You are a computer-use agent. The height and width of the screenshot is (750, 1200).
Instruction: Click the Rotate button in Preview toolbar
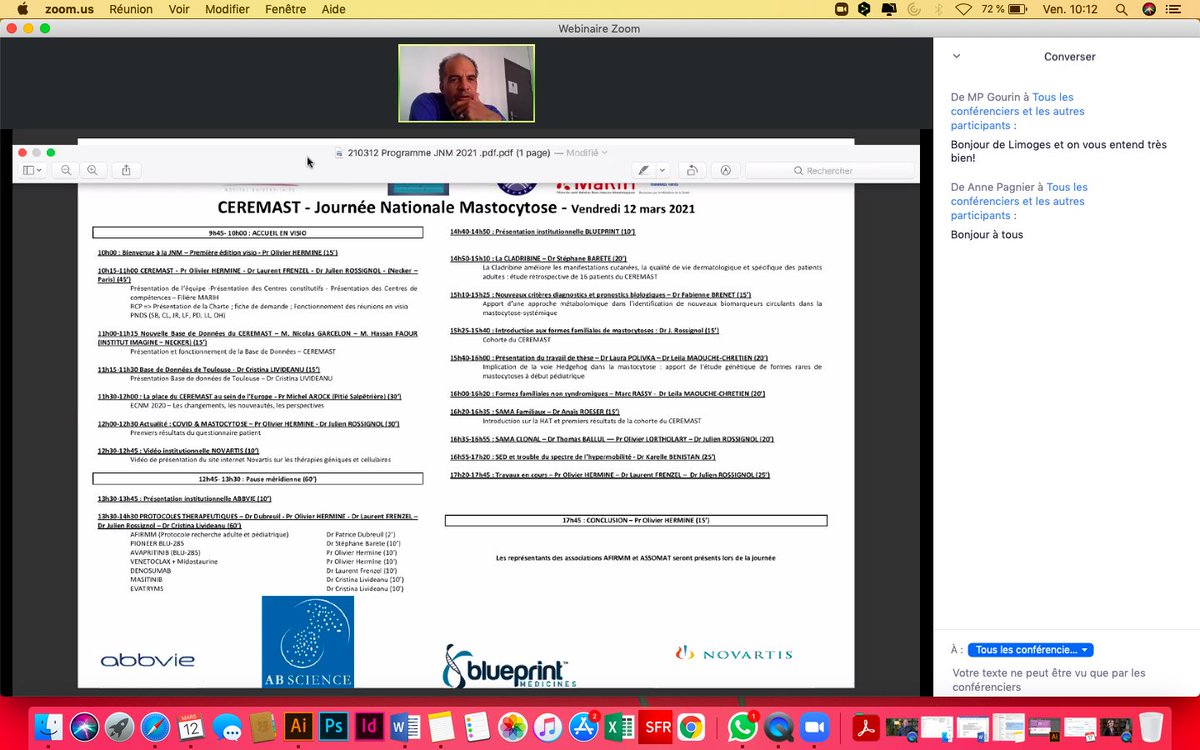tap(692, 170)
